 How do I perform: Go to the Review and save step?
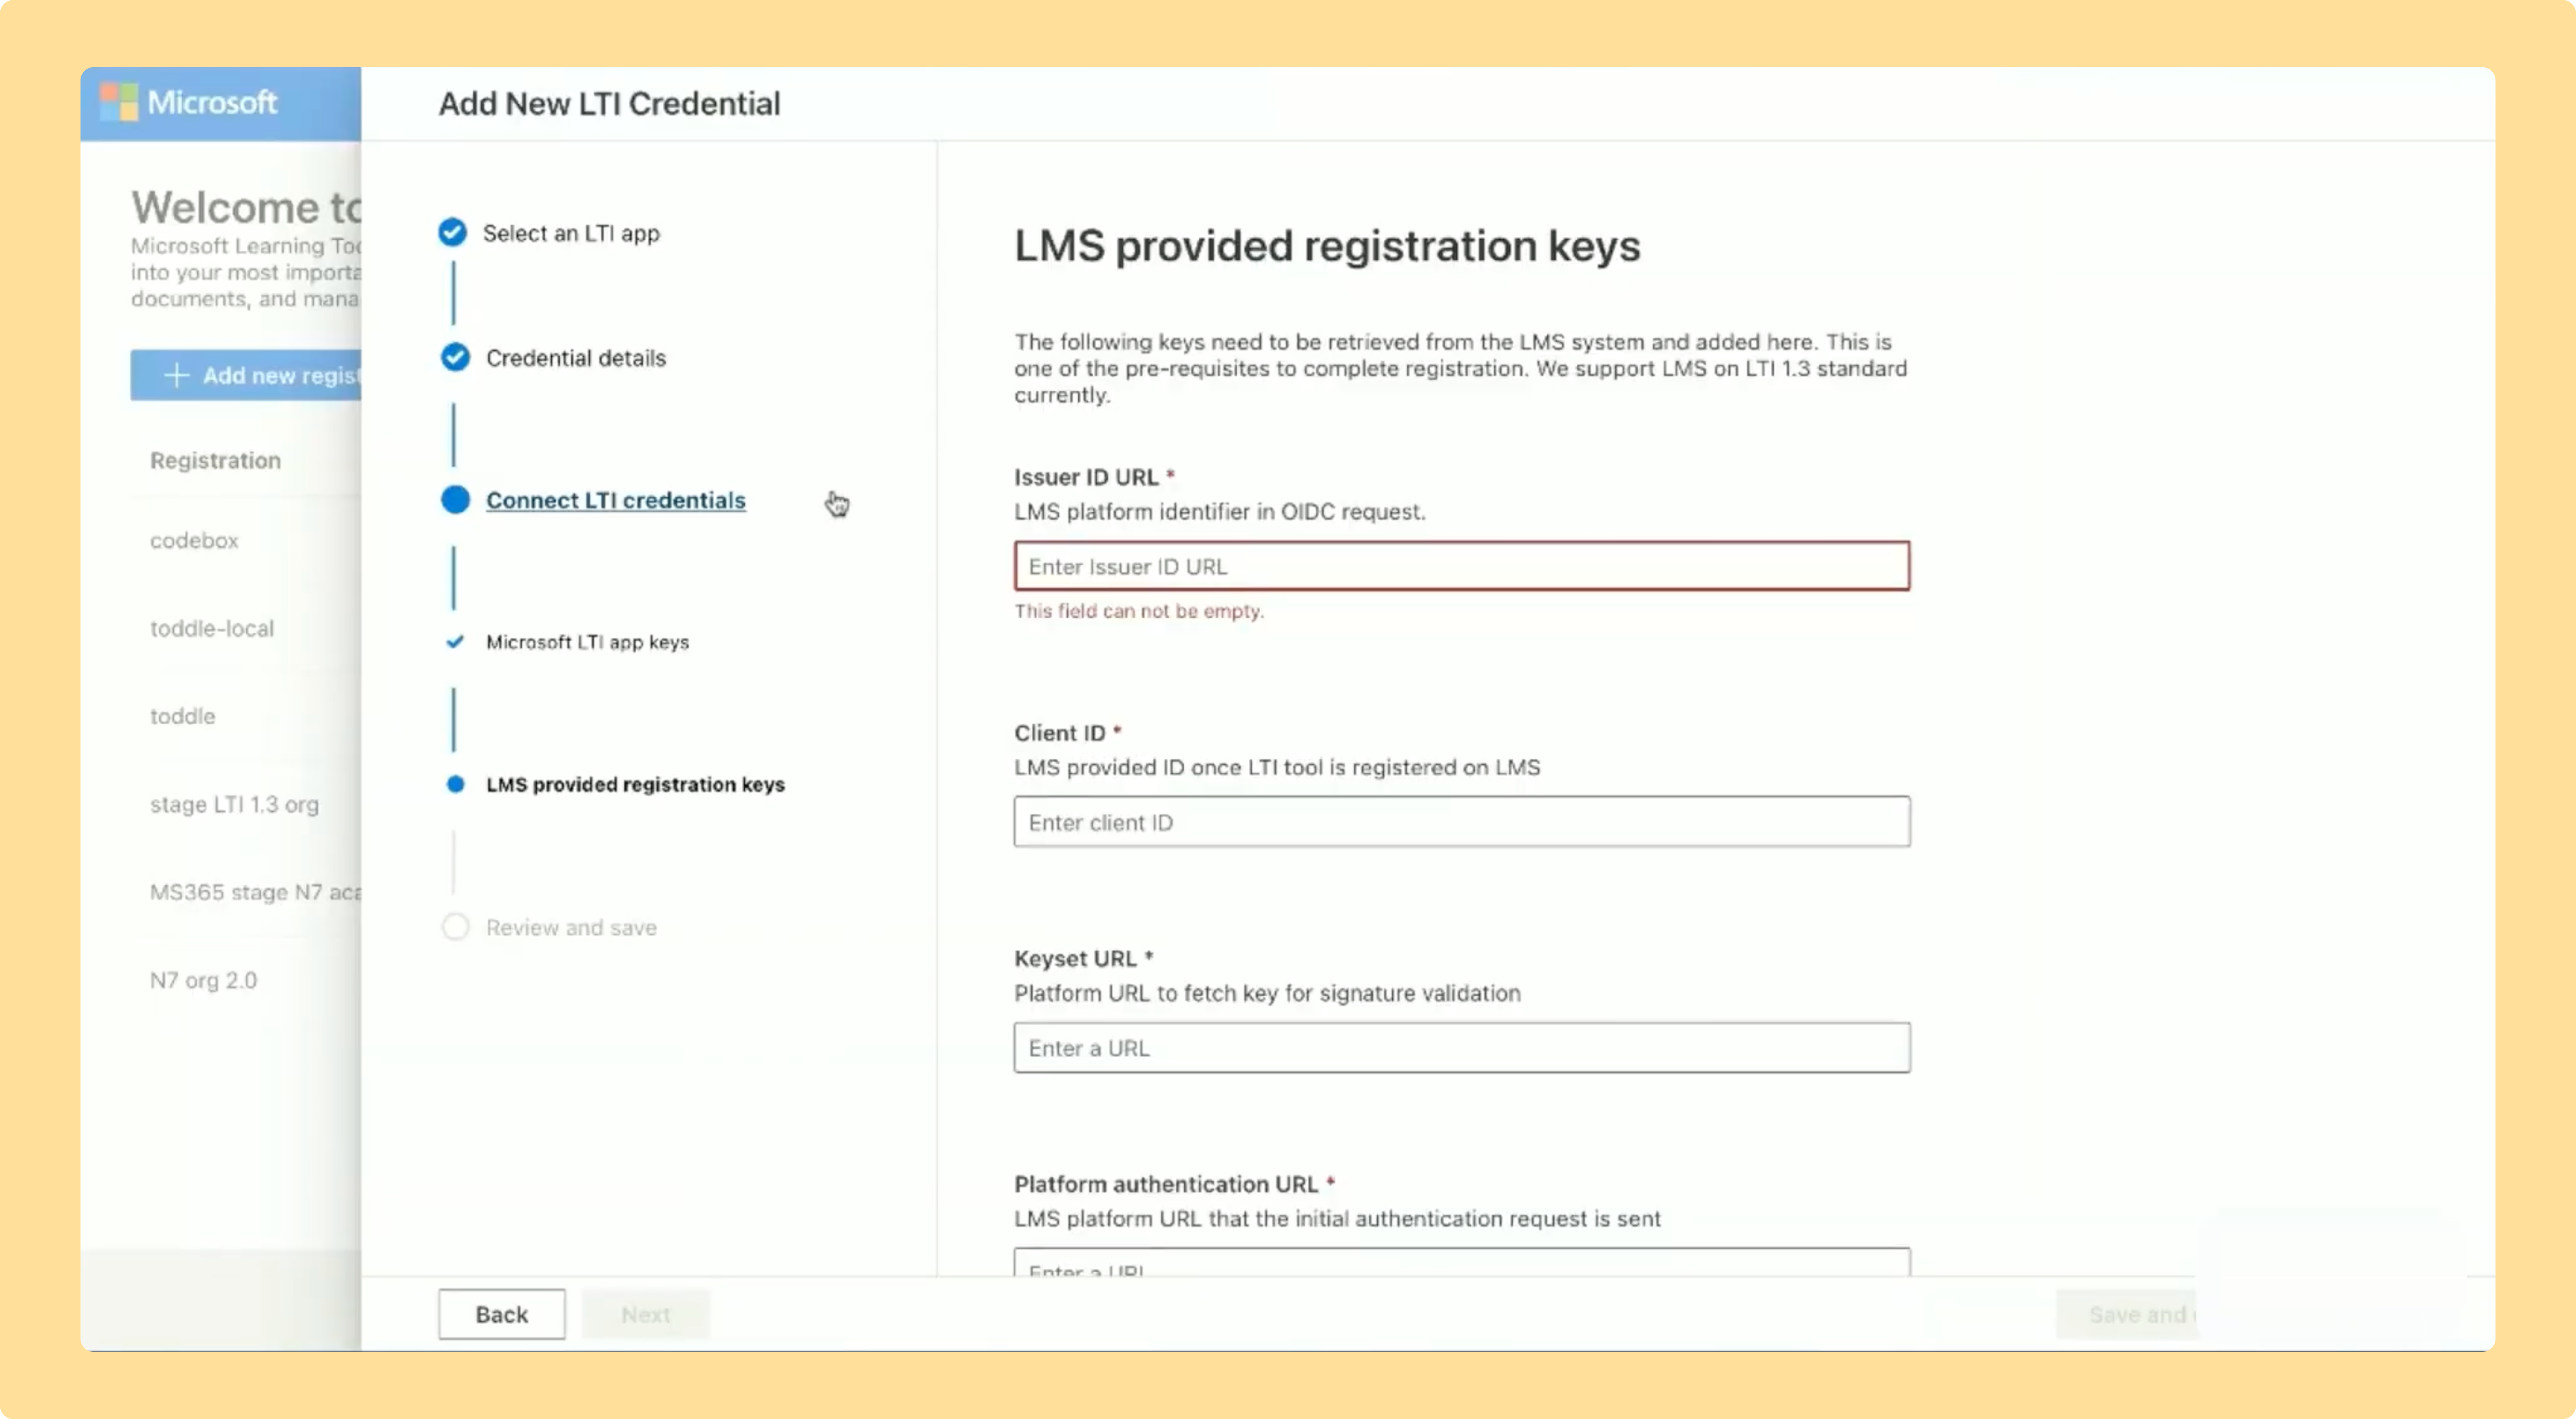tap(571, 927)
